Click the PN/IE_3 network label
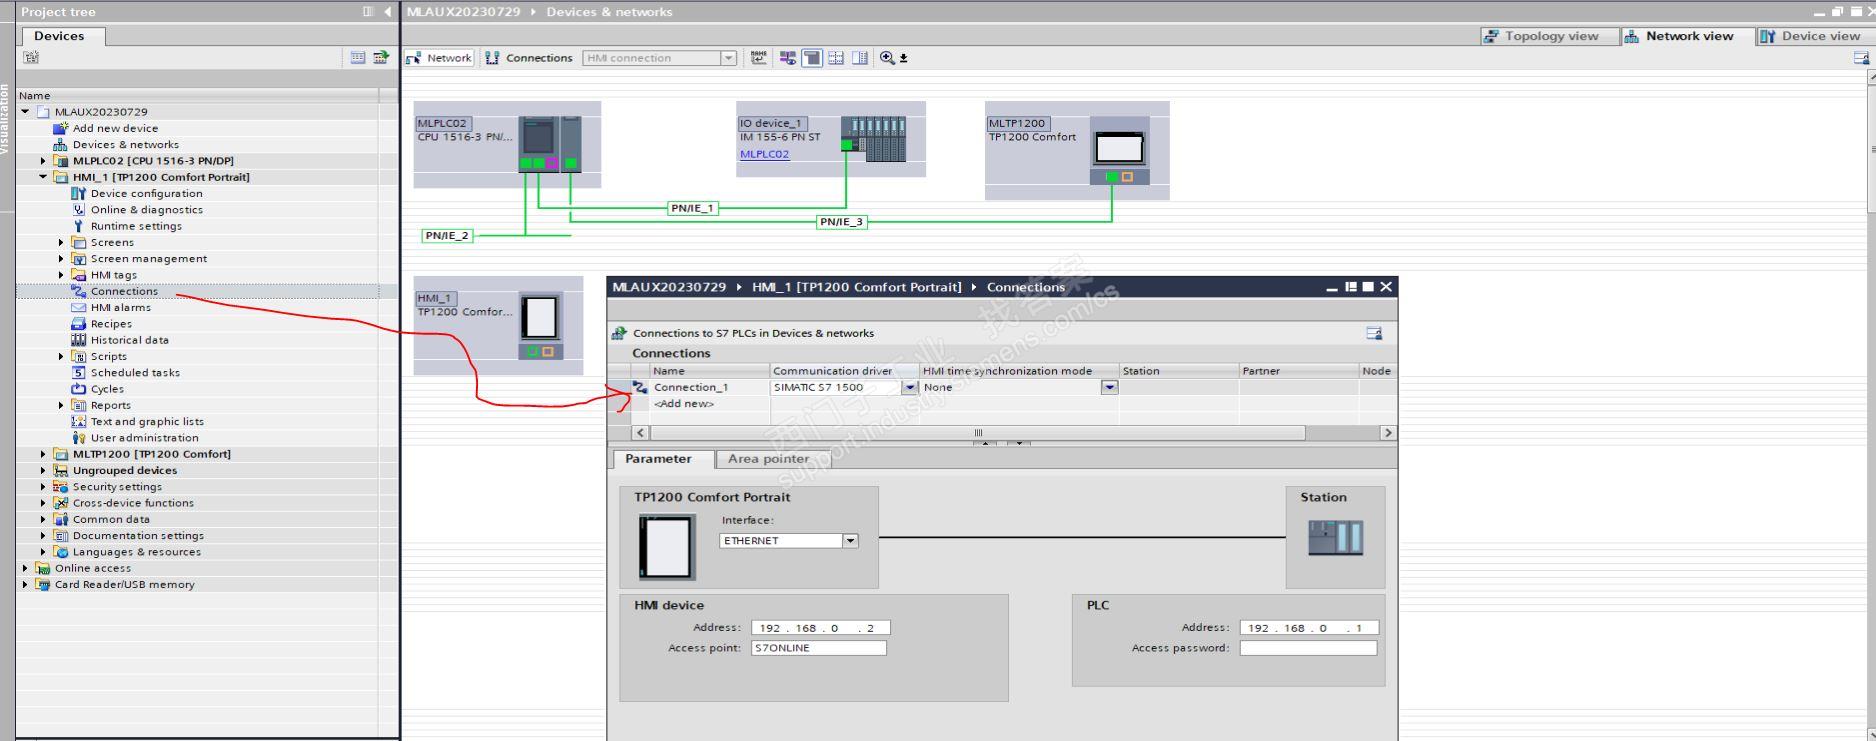 coord(841,222)
